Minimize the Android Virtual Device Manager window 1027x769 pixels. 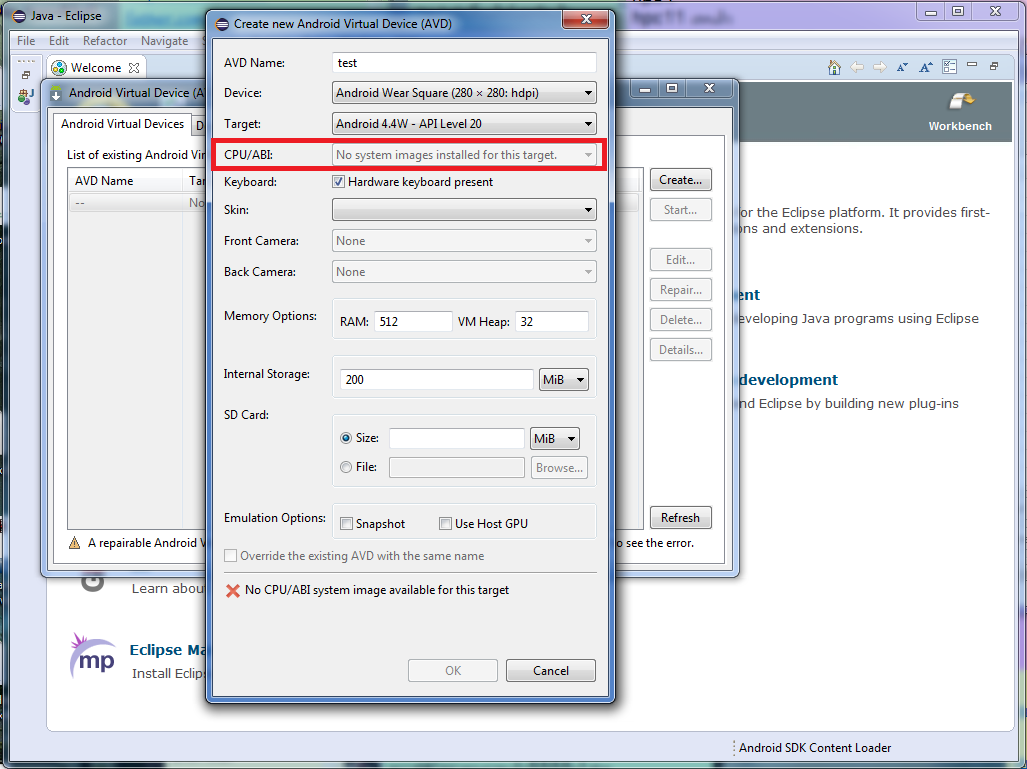click(645, 88)
